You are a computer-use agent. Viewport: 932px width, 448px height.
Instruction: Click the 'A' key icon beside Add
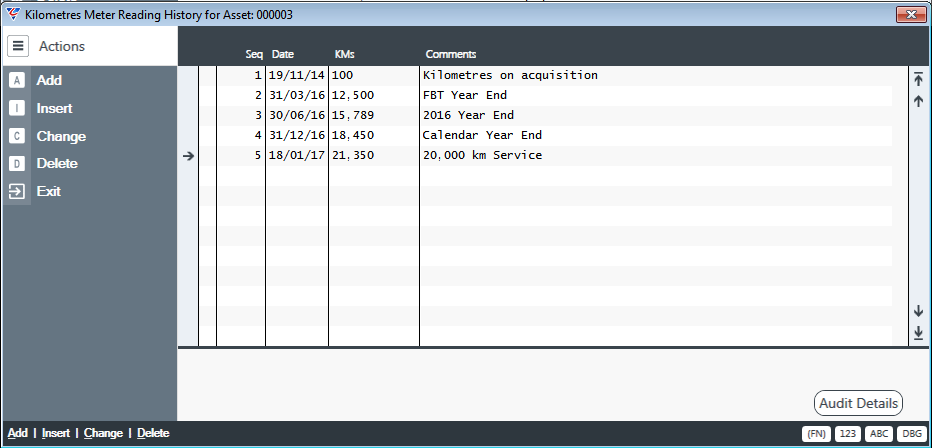pyautogui.click(x=17, y=80)
